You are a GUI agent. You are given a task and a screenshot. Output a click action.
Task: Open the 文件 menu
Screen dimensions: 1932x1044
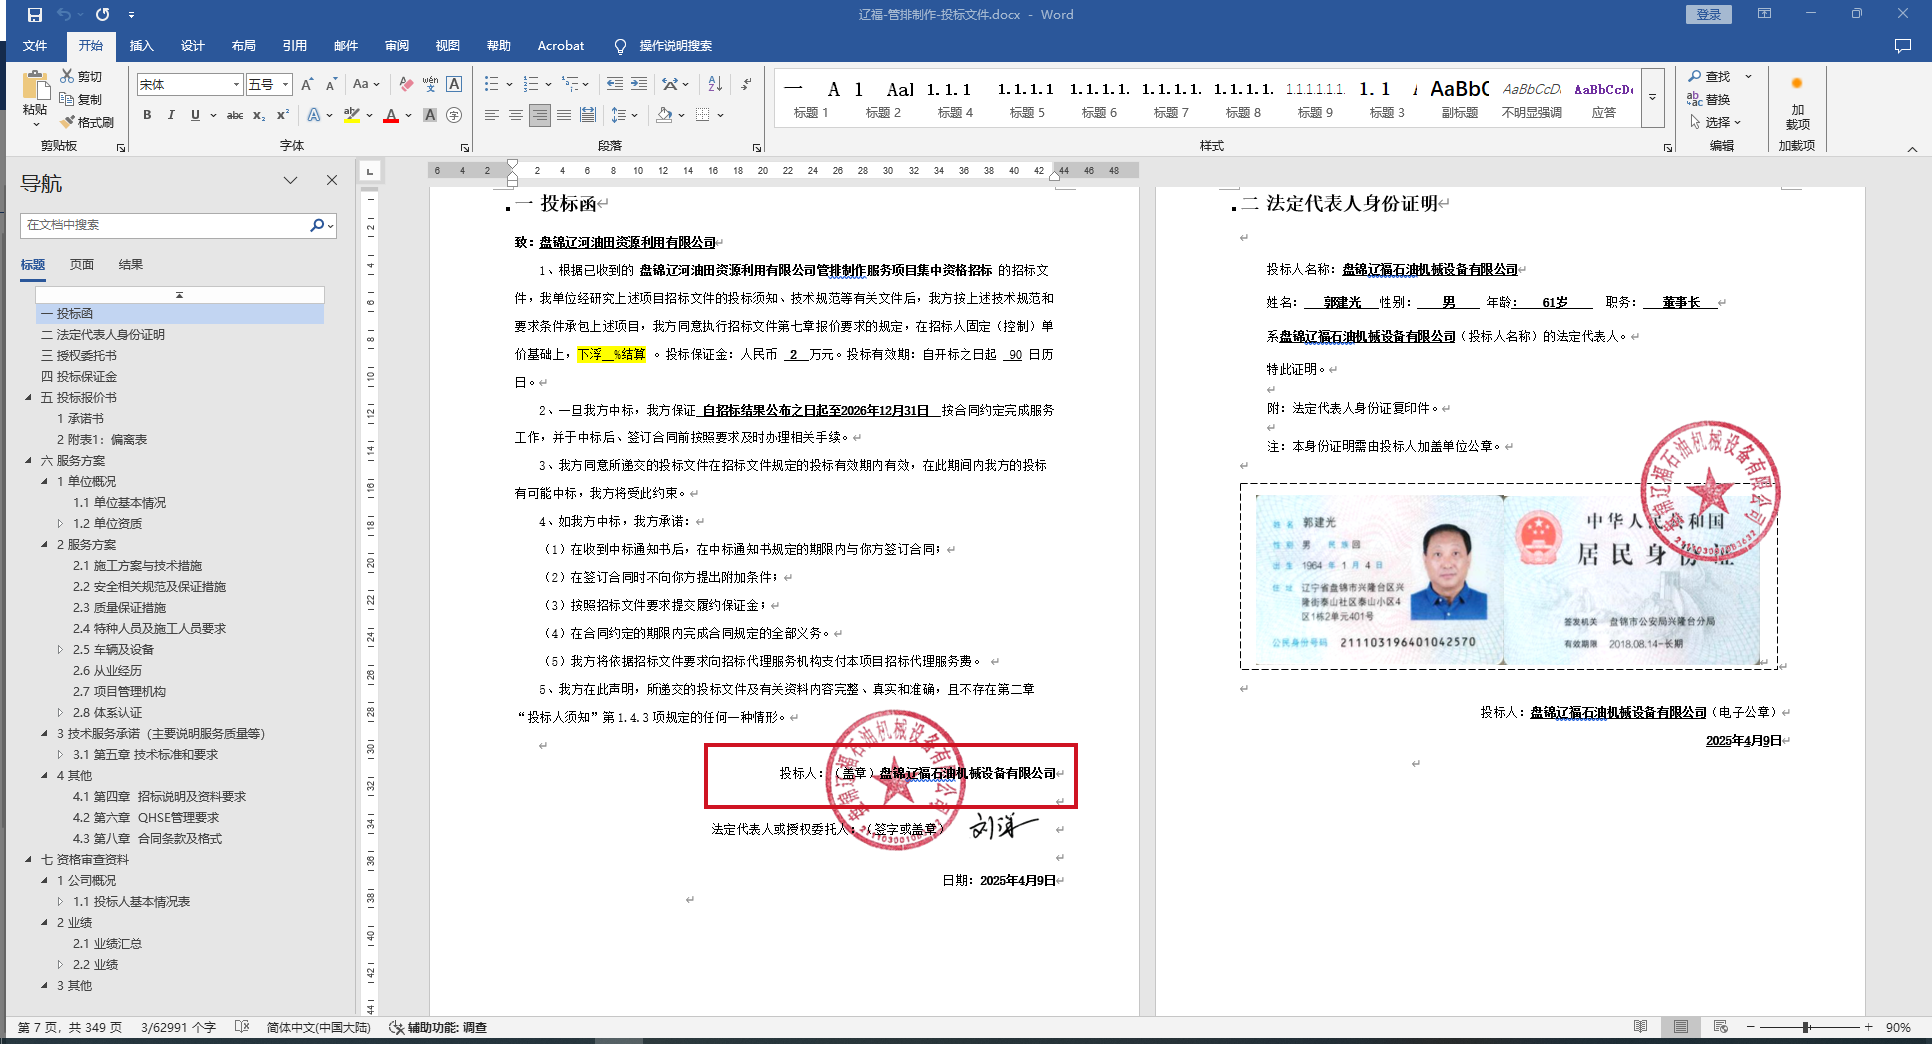click(x=35, y=46)
